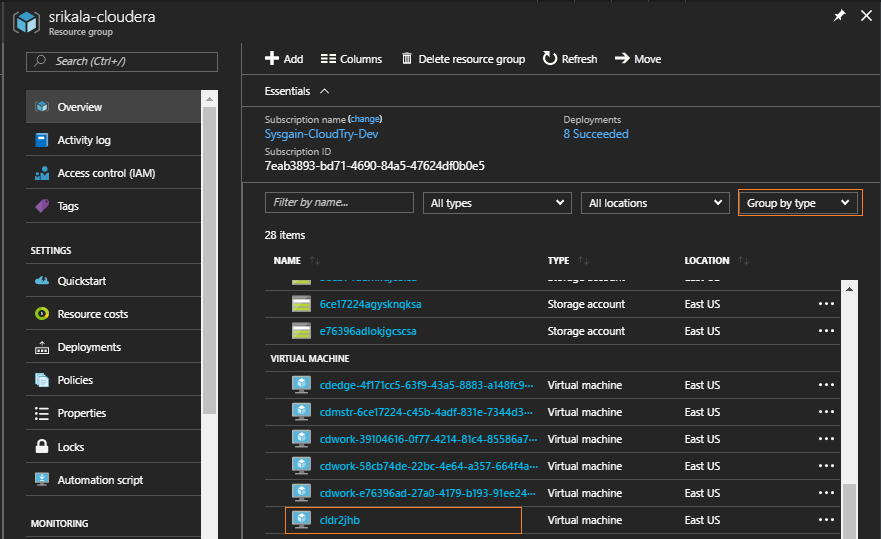Viewport: 881px width, 539px height.
Task: Click the change subscription link
Action: tap(365, 119)
